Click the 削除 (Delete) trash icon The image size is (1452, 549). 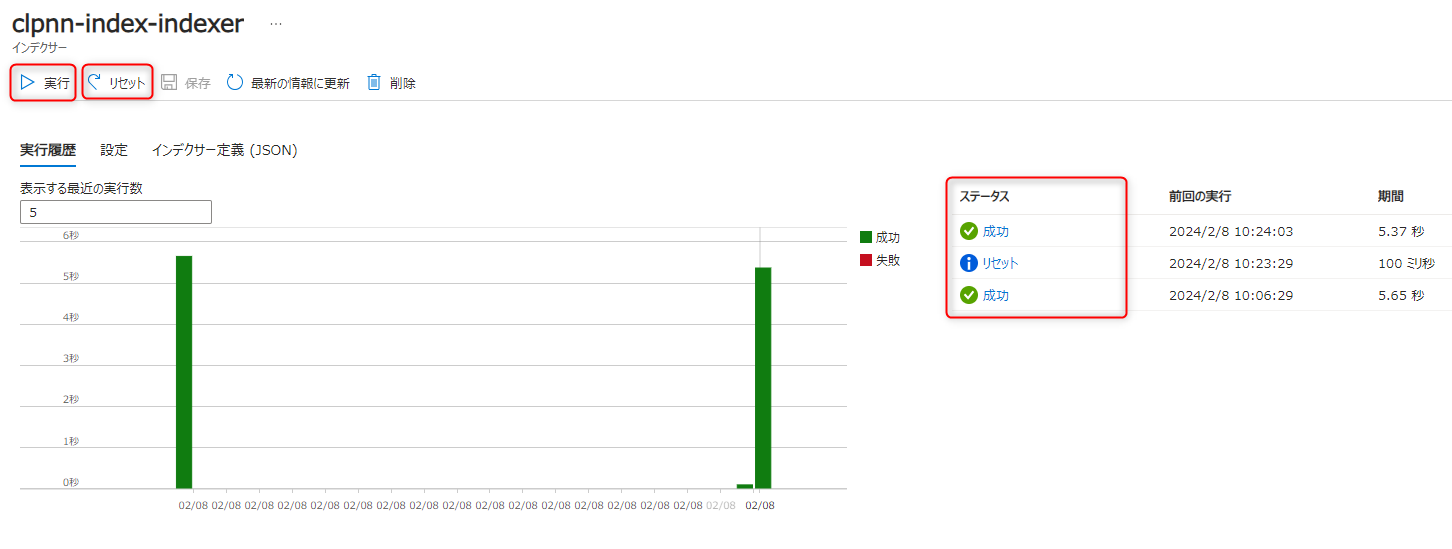pyautogui.click(x=374, y=82)
